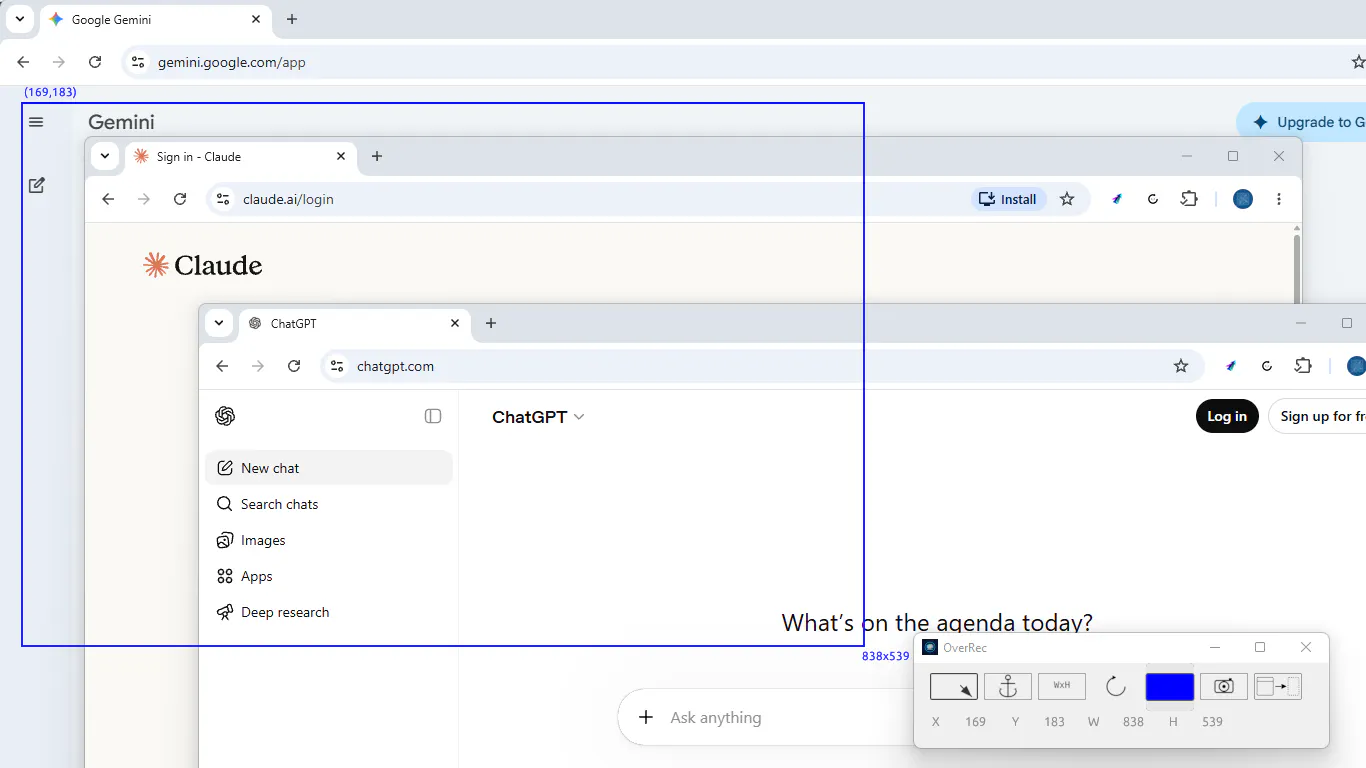Viewport: 1366px width, 768px height.
Task: Bookmark the Gemini page with star icon
Action: pos(1358,62)
